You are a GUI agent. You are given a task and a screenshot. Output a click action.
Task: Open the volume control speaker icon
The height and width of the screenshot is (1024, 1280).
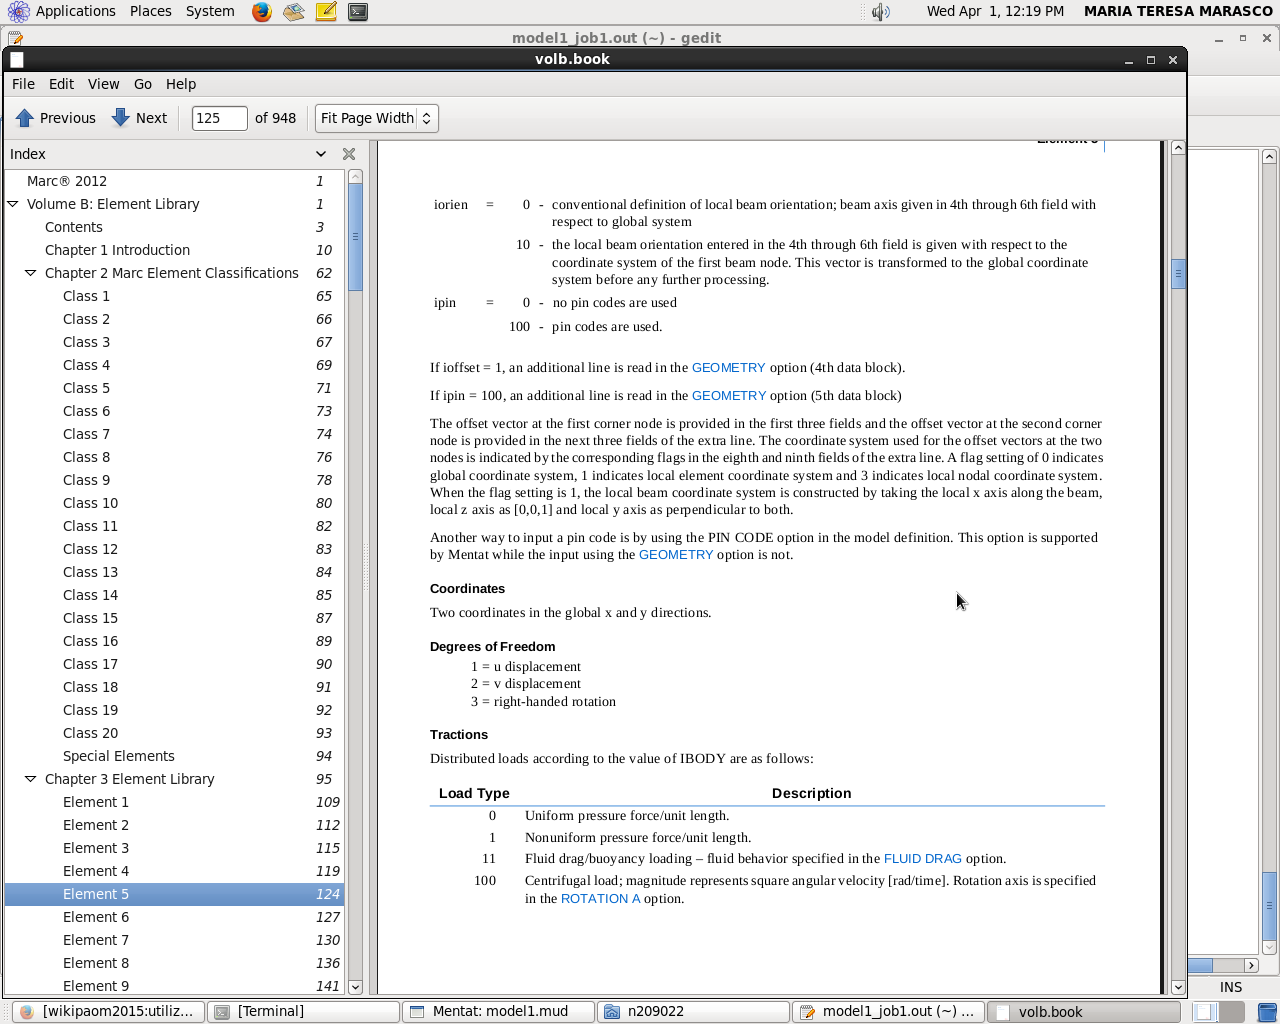click(880, 12)
